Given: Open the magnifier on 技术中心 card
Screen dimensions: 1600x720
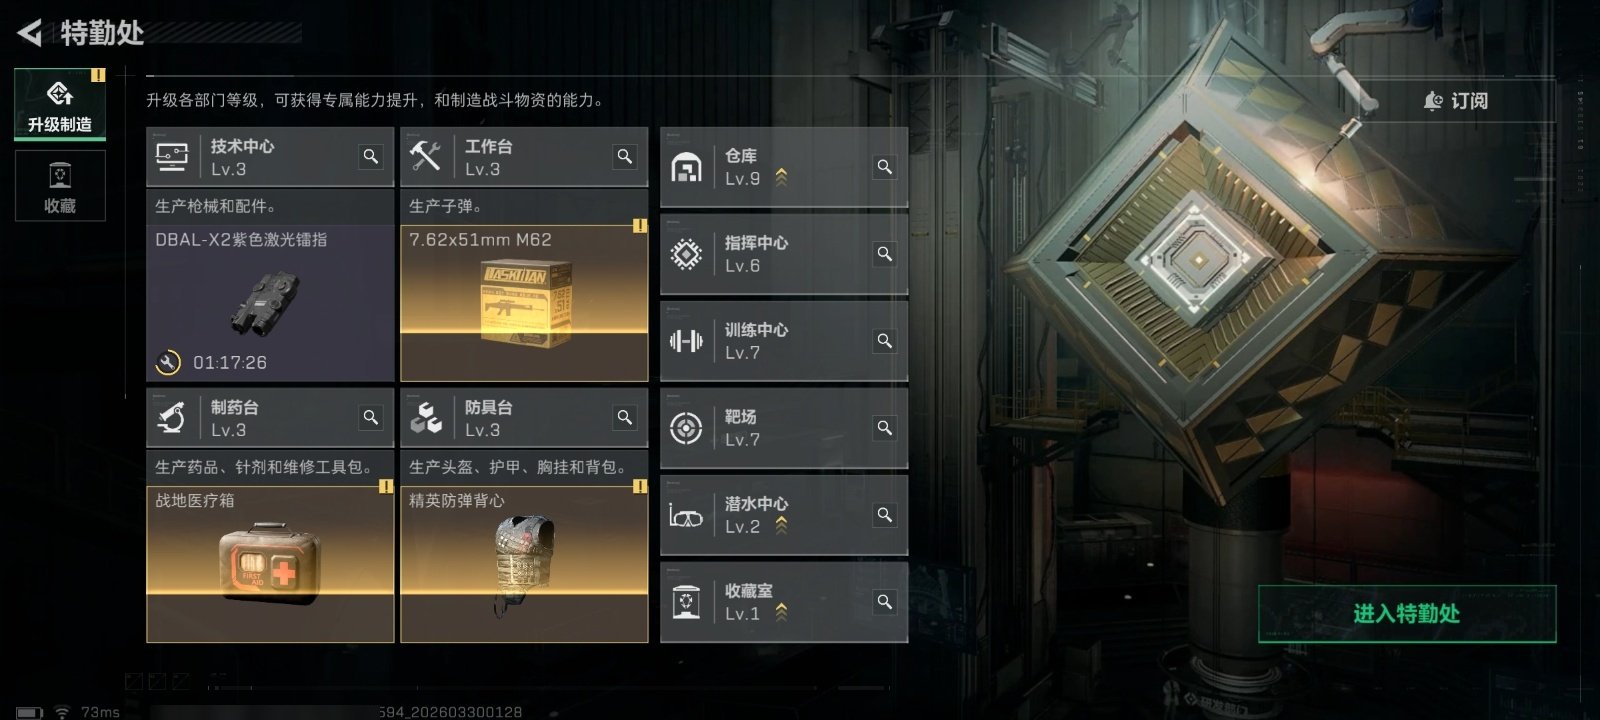Looking at the screenshot, I should pos(371,157).
